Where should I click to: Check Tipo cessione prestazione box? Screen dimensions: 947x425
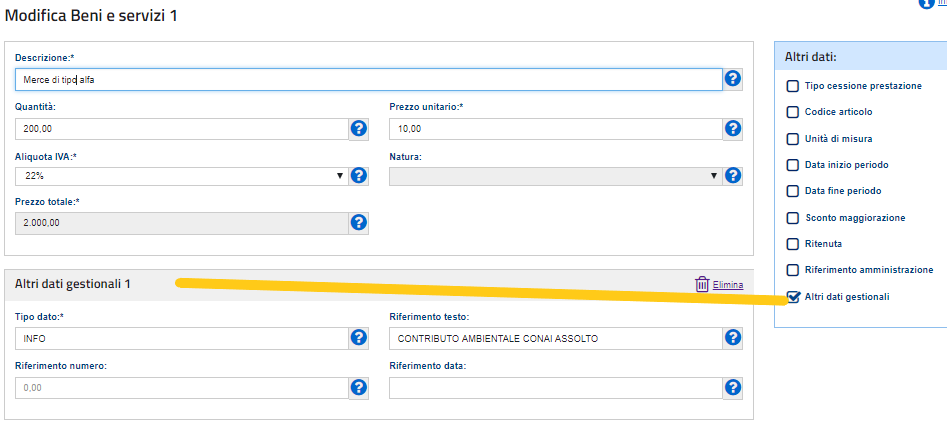(792, 86)
